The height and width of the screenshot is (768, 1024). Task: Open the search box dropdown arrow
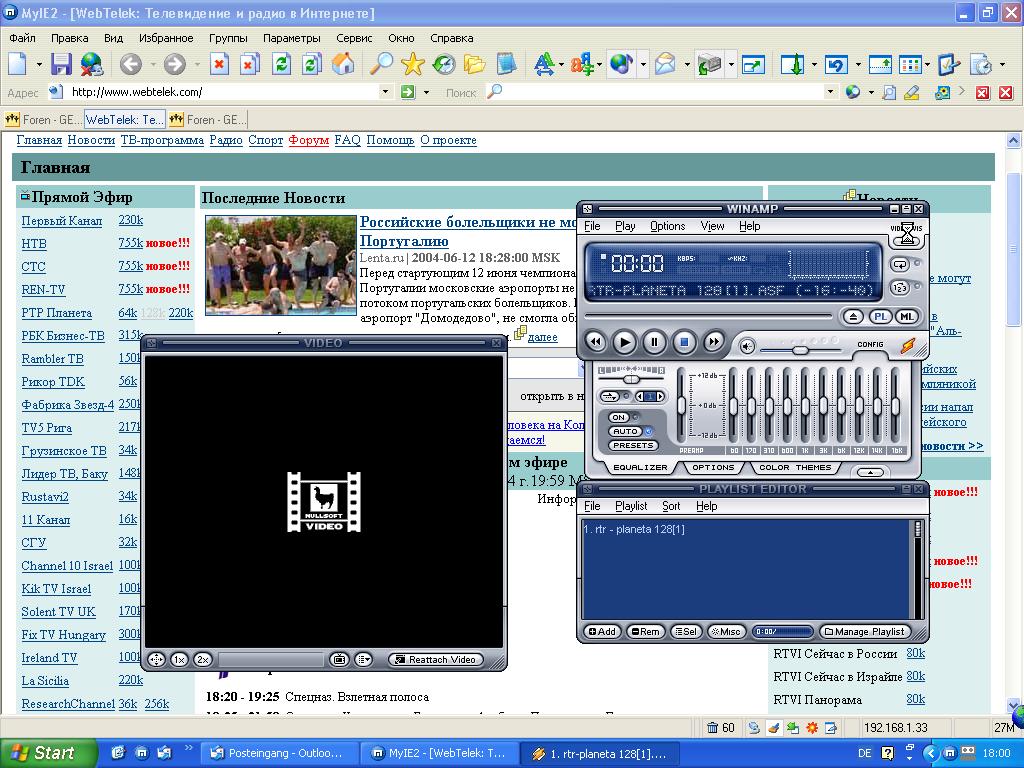[830, 92]
